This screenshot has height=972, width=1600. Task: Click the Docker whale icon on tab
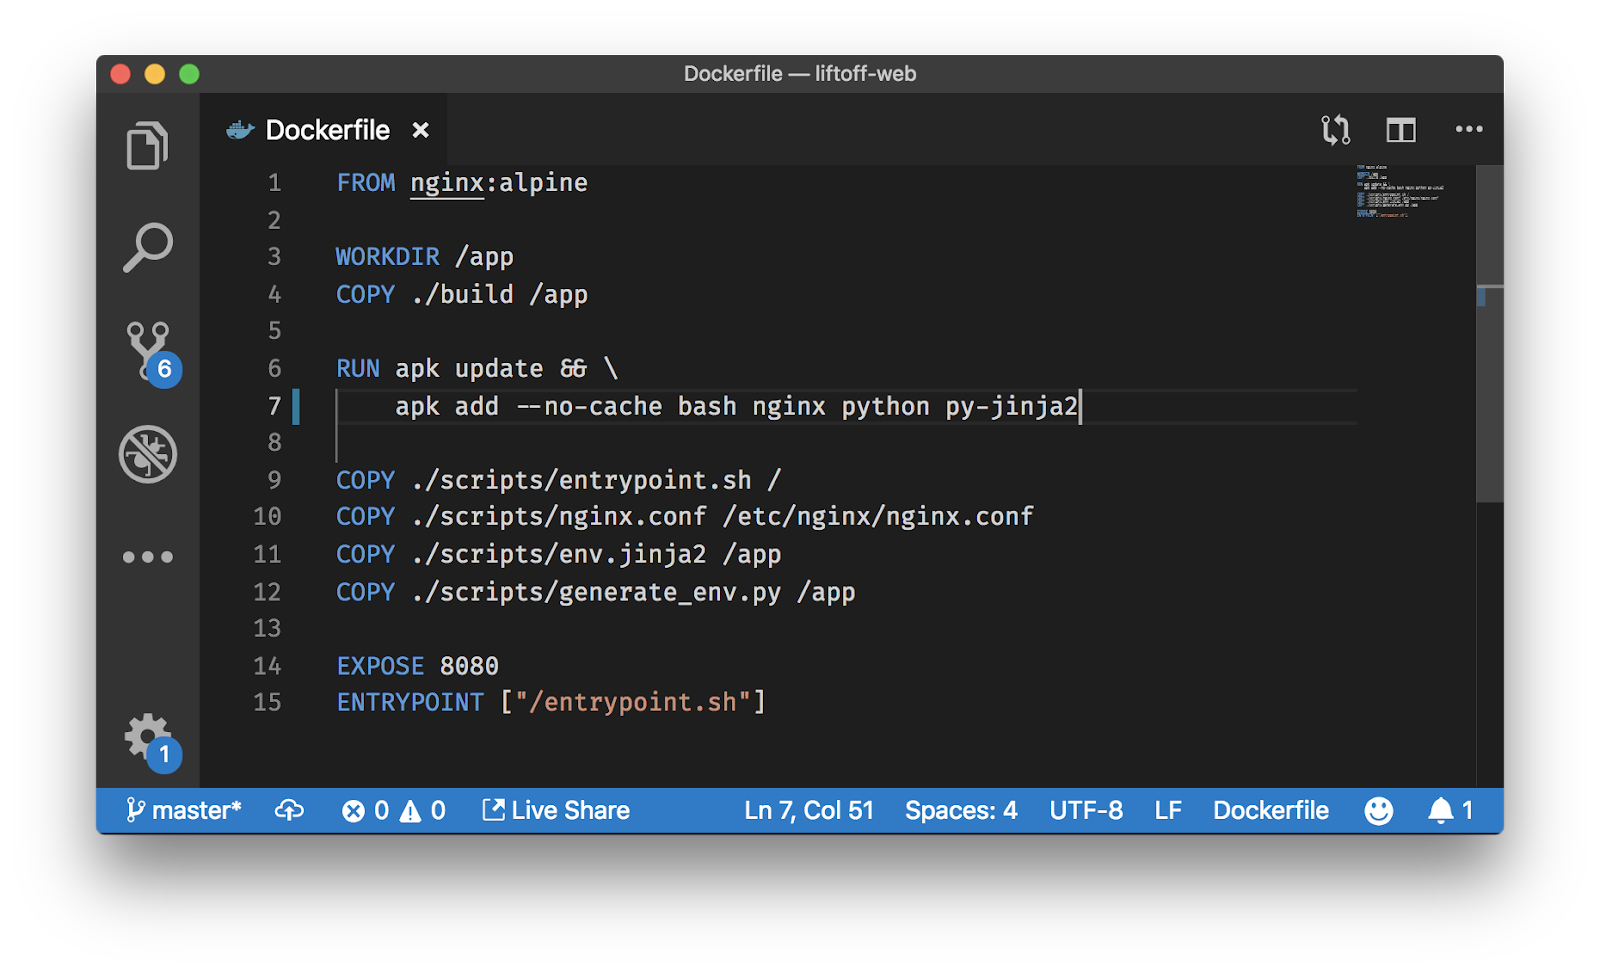[x=241, y=129]
